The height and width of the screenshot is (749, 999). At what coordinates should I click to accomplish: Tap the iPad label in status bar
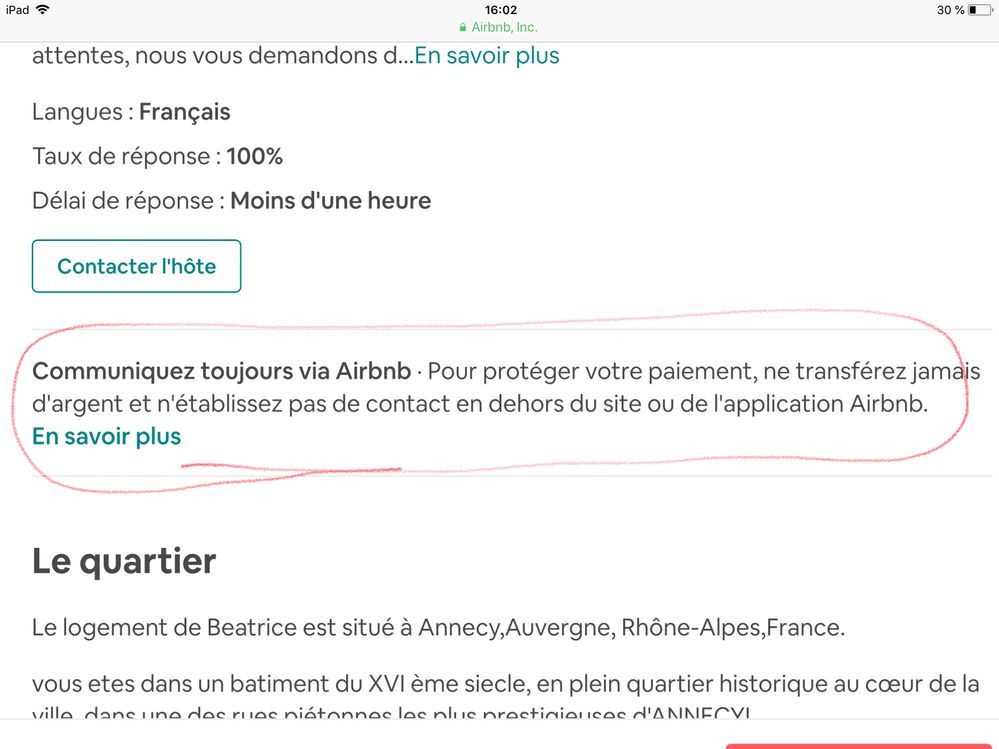(17, 9)
